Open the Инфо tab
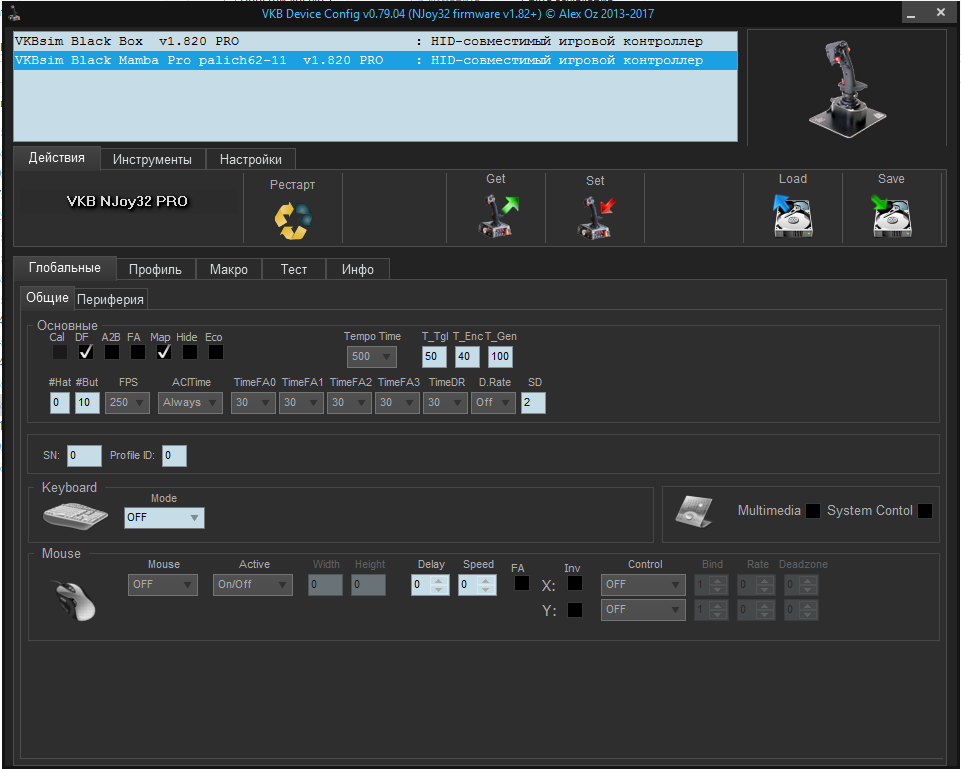961x769 pixels. [x=357, y=270]
